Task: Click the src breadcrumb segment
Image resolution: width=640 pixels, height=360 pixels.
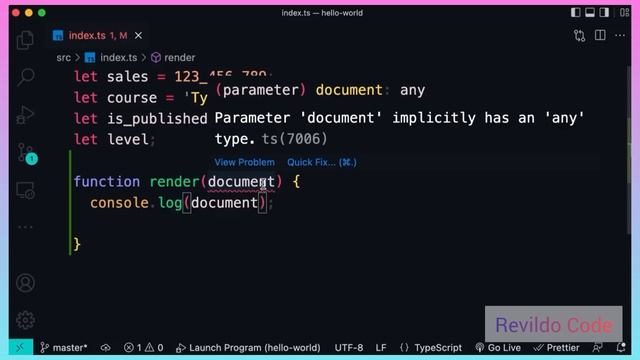Action: pyautogui.click(x=64, y=58)
